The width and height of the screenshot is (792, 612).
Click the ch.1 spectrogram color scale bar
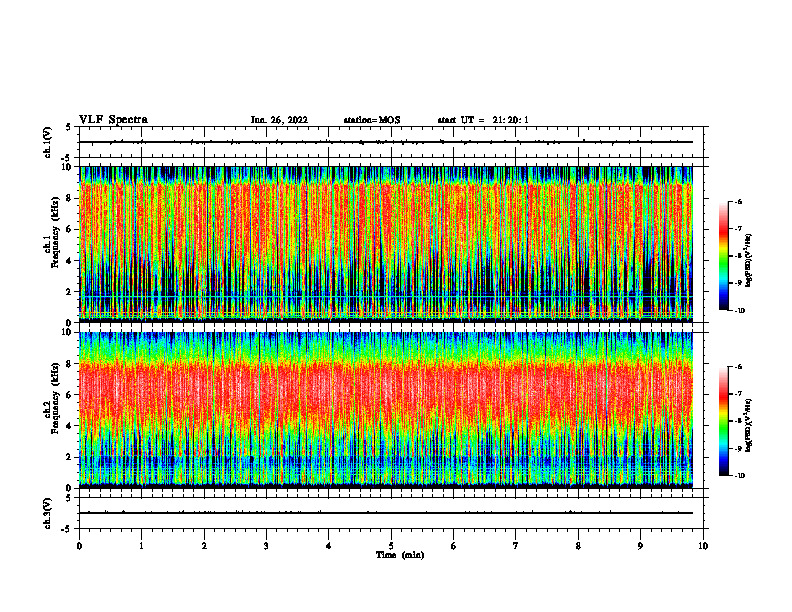723,256
